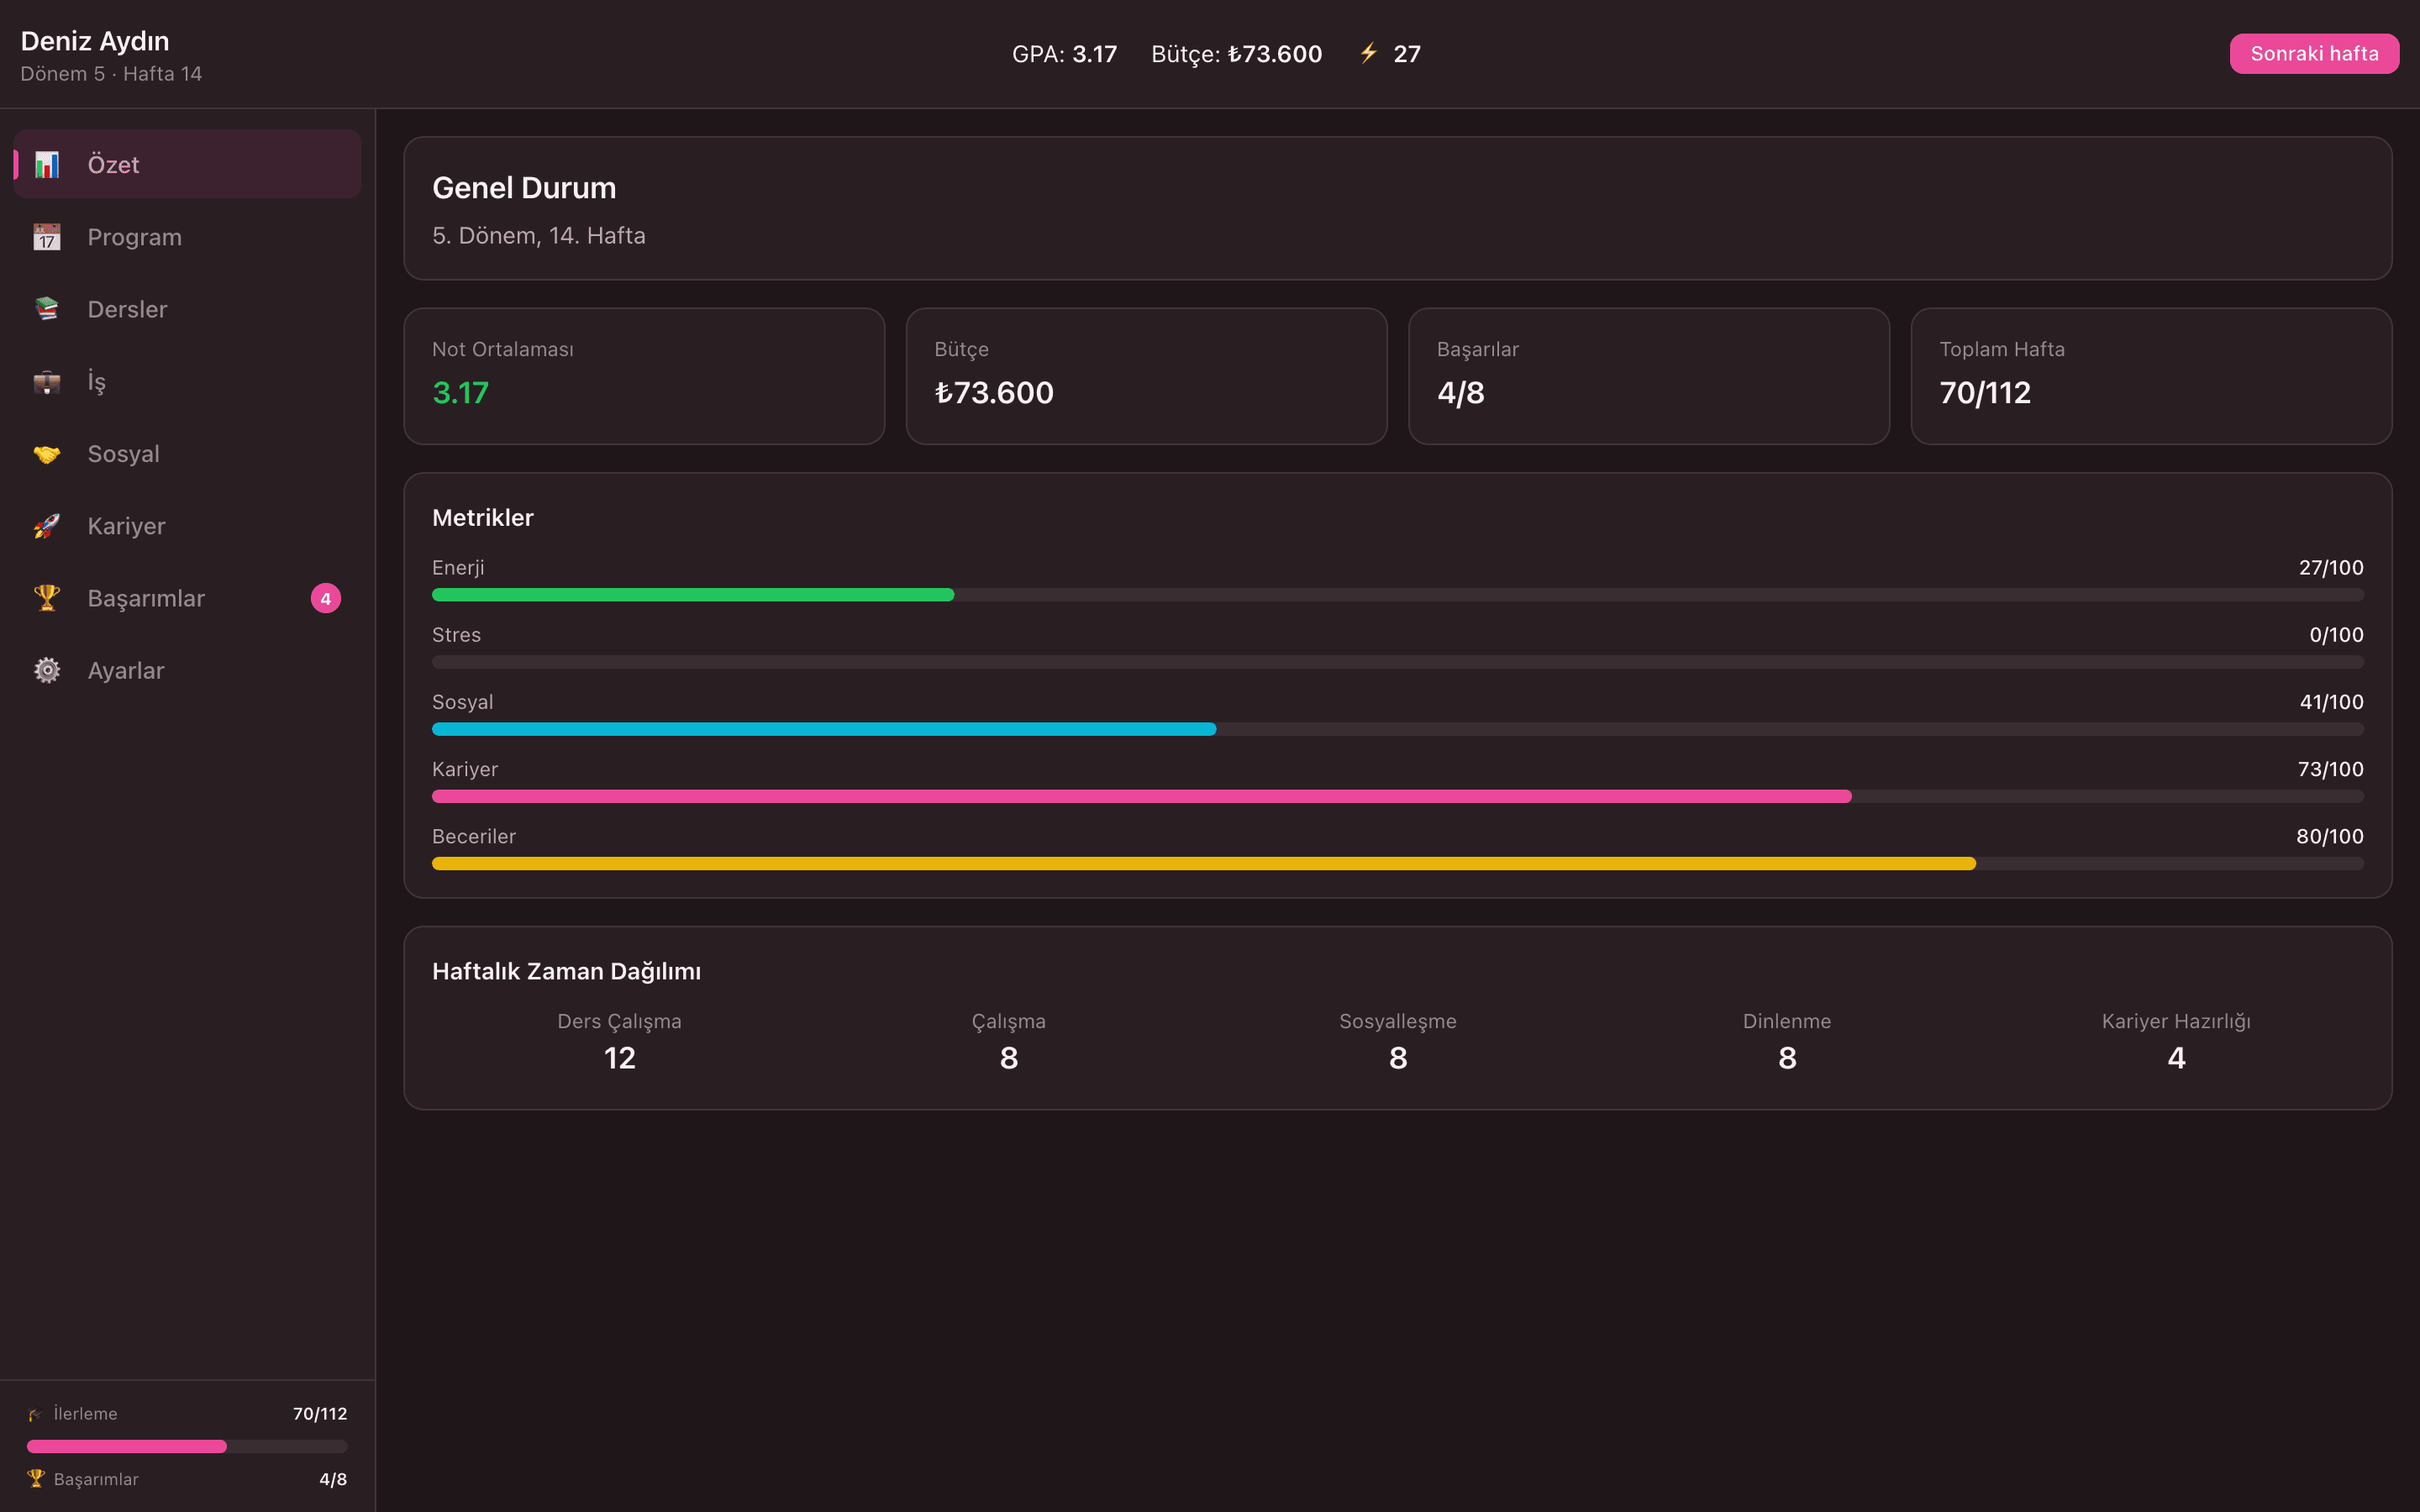
Task: Switch to the Program section
Action: (x=188, y=237)
